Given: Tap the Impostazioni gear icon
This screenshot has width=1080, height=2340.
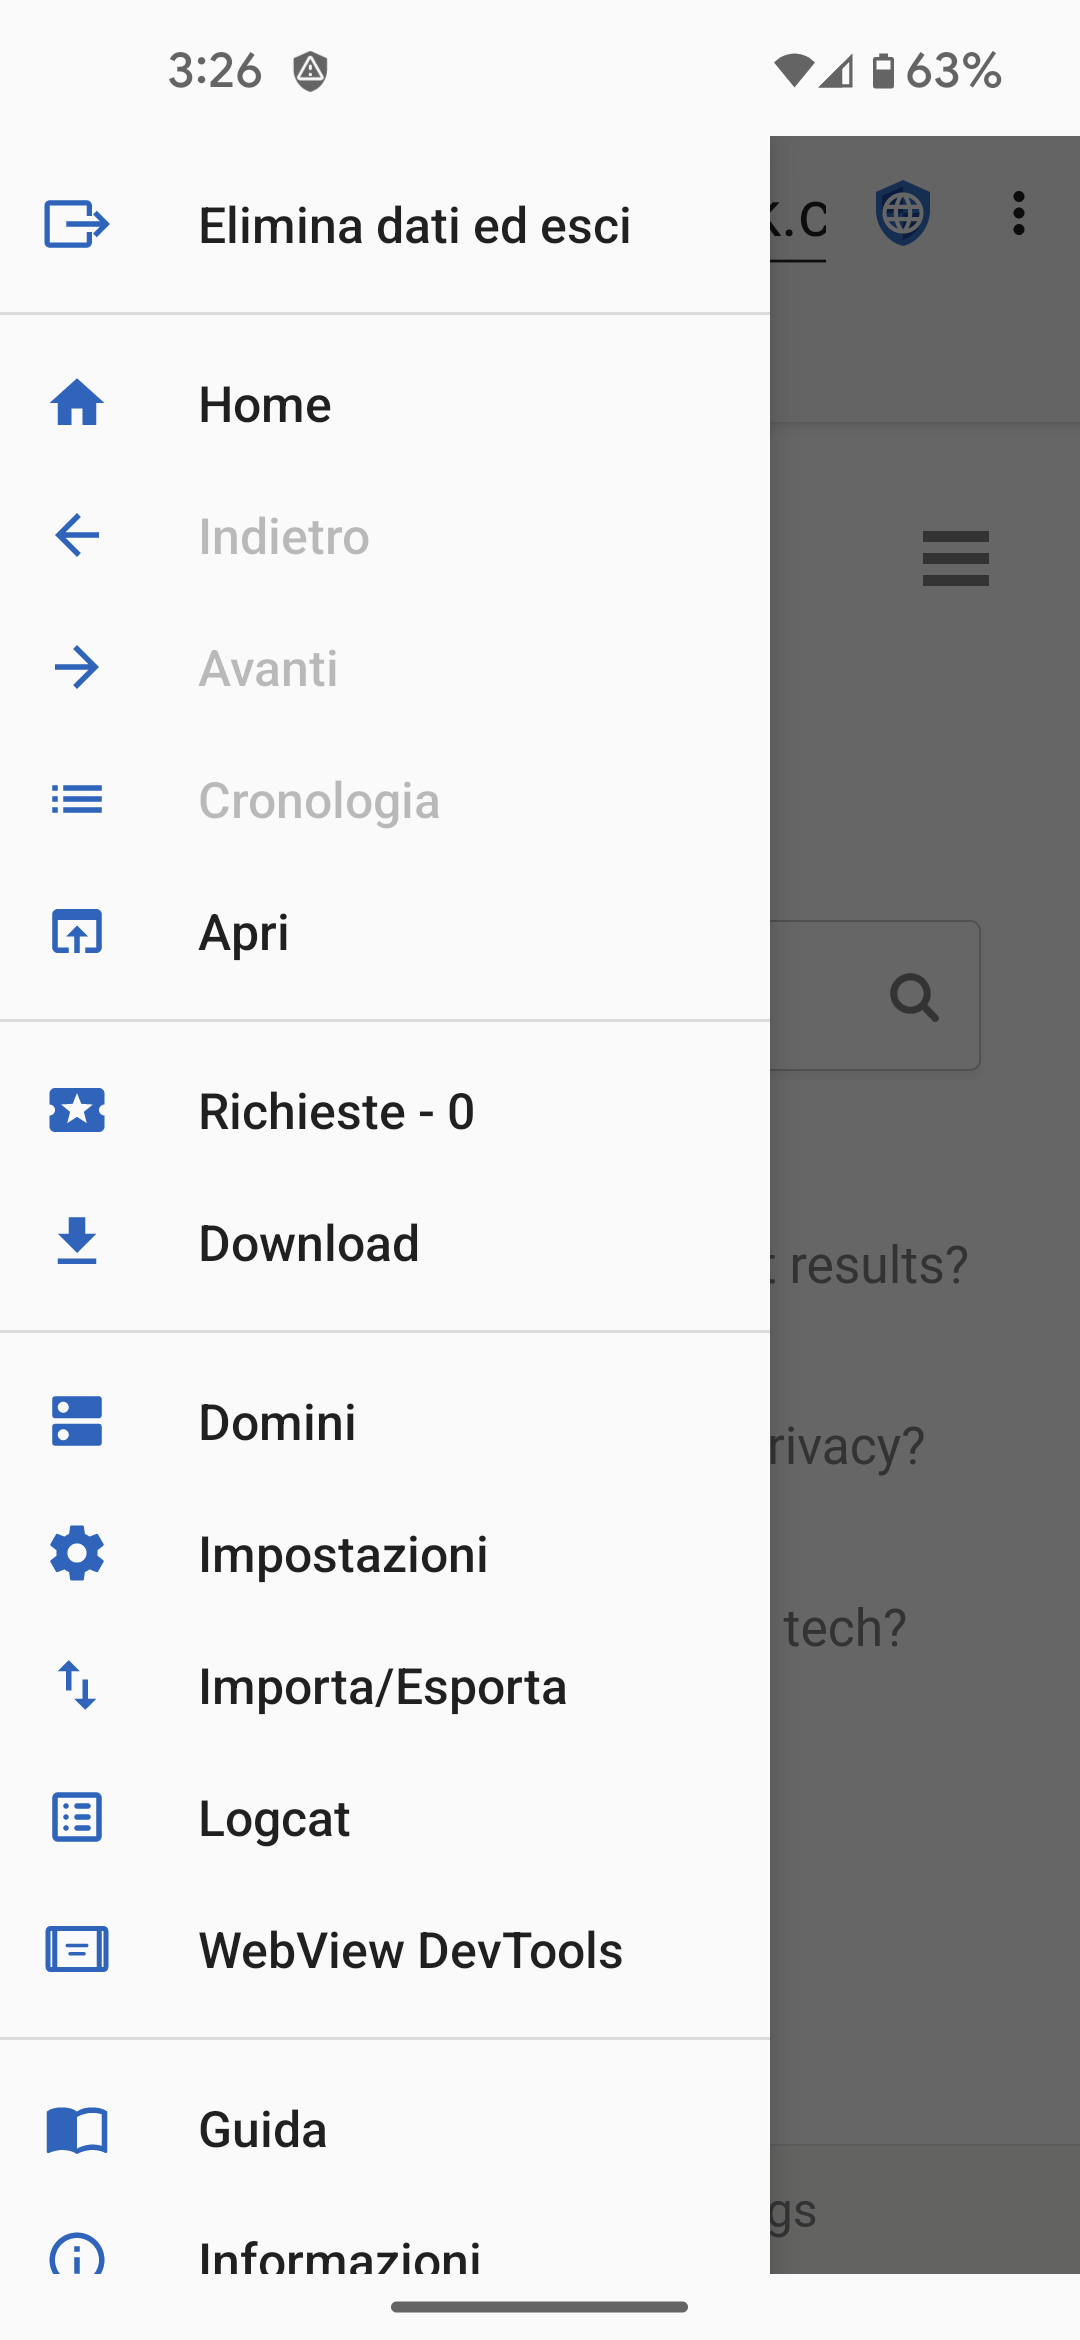Looking at the screenshot, I should point(77,1554).
